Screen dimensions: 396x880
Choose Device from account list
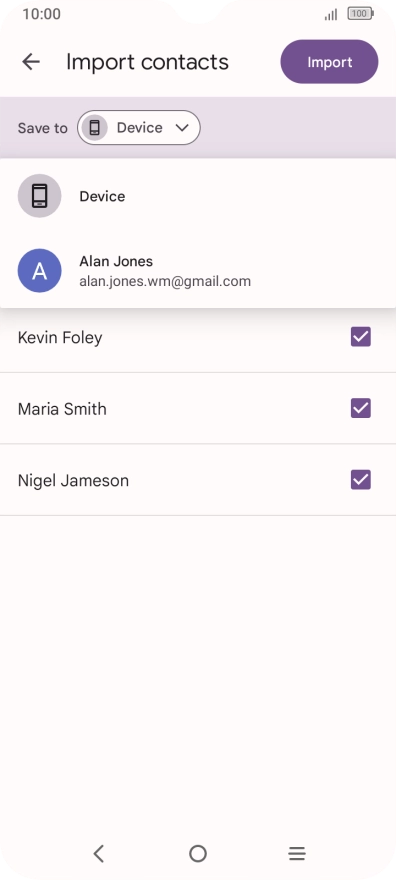point(198,196)
